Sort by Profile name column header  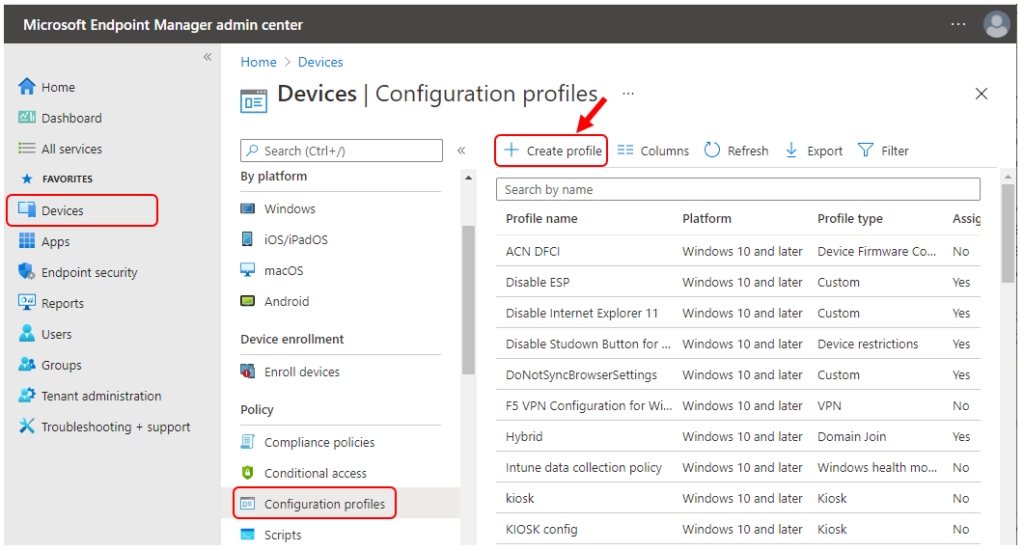[x=541, y=219]
